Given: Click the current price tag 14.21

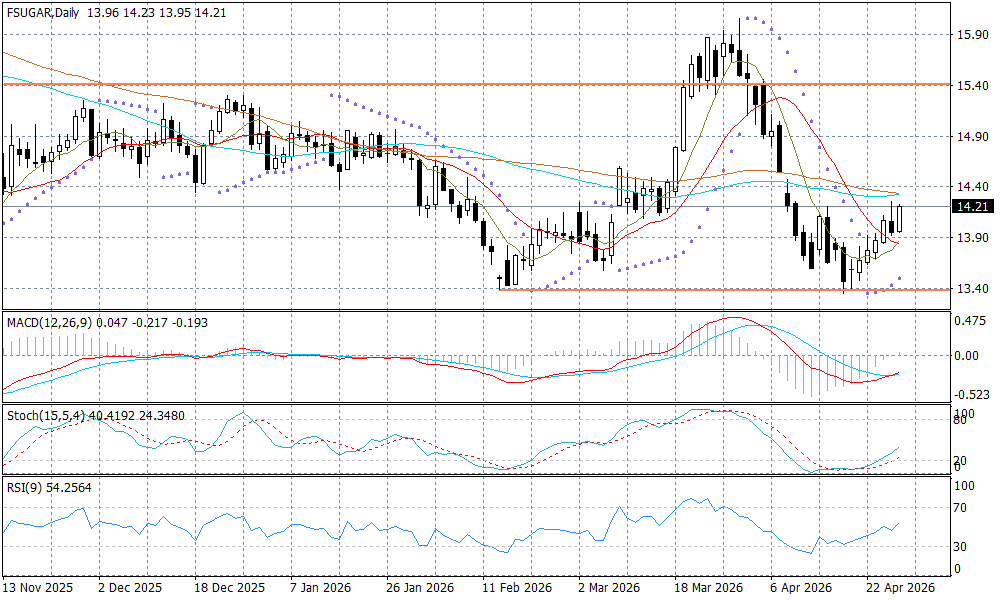Looking at the screenshot, I should [973, 207].
